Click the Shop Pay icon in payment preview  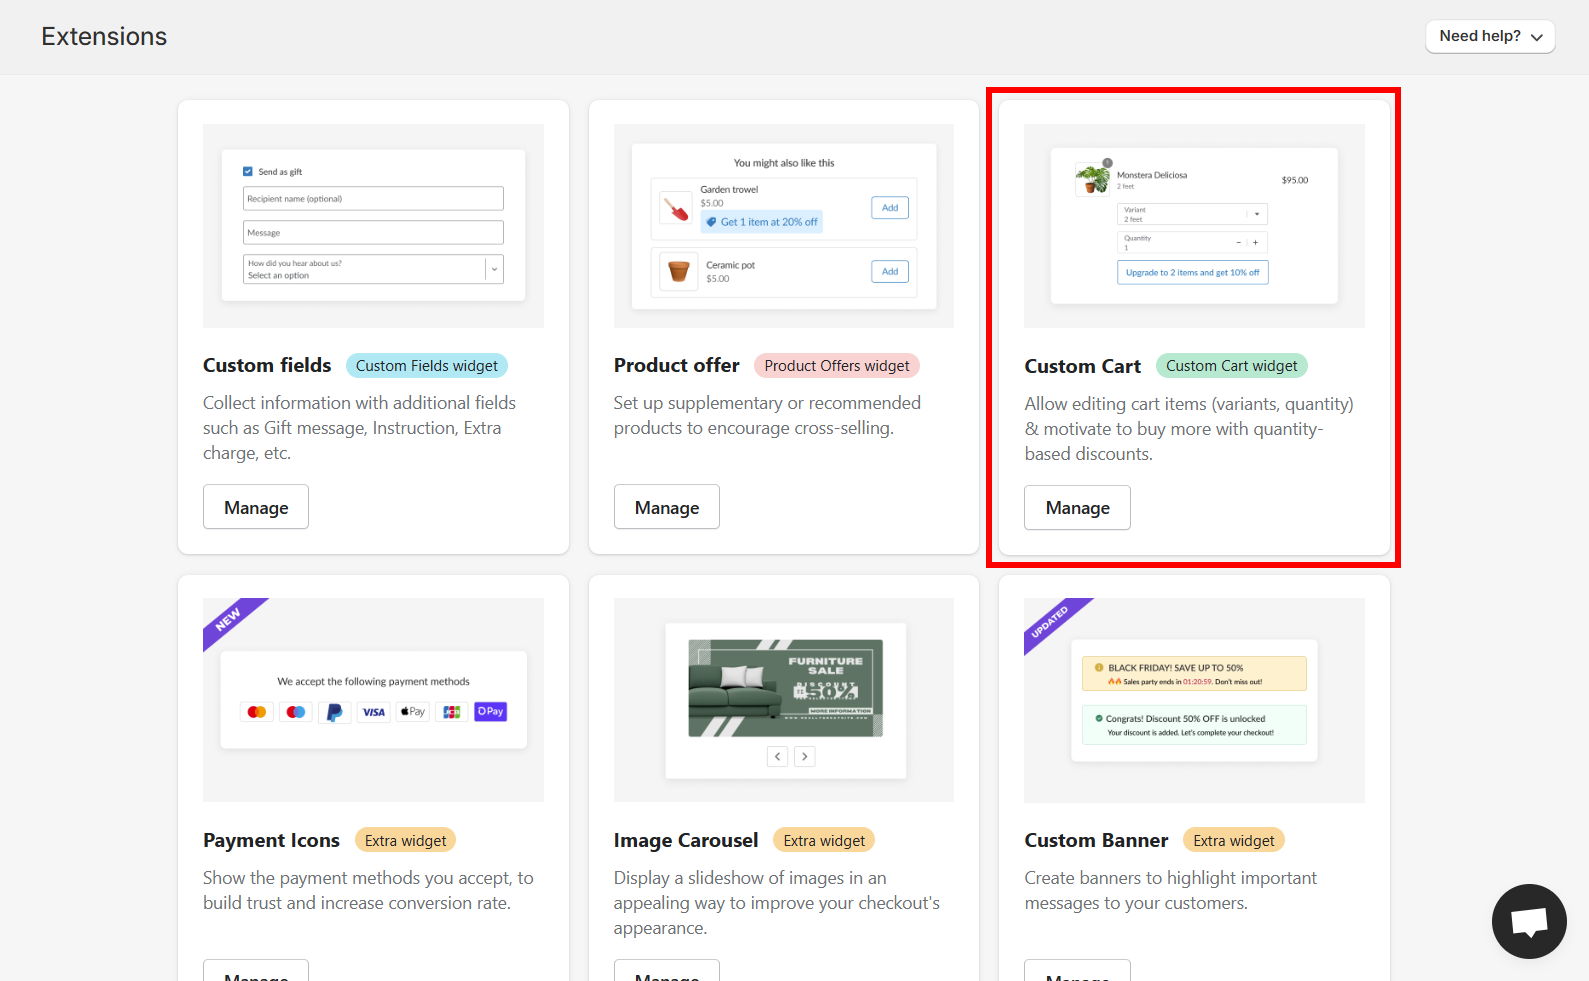click(490, 712)
